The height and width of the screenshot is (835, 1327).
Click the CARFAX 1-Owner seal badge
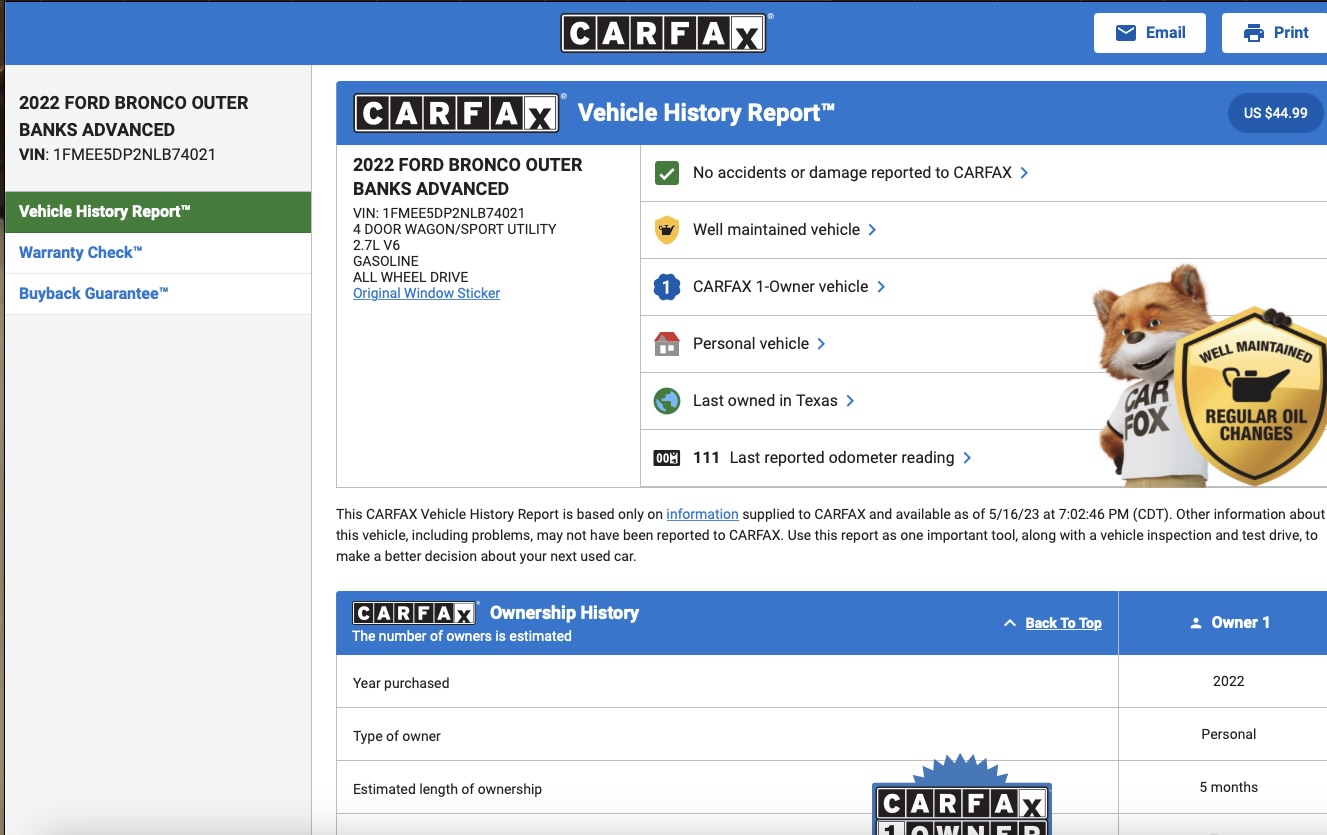tap(962, 795)
